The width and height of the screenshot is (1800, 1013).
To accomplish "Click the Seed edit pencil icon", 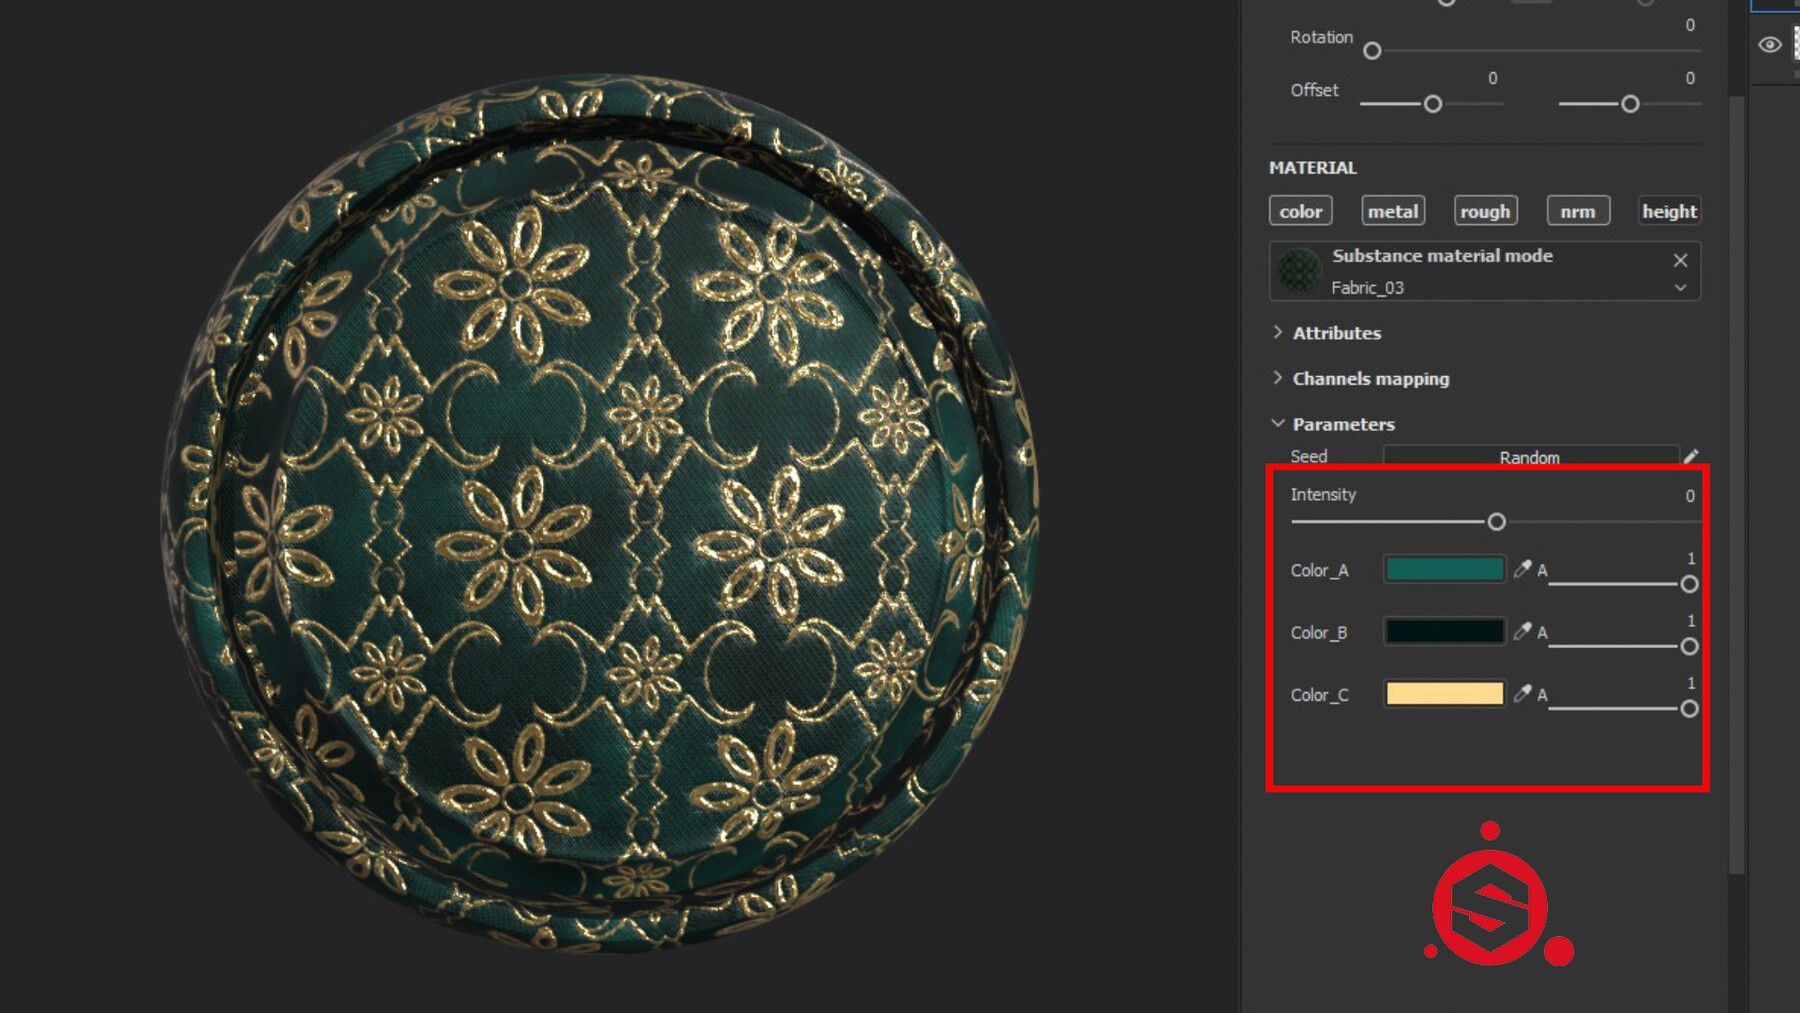I will tap(1691, 455).
